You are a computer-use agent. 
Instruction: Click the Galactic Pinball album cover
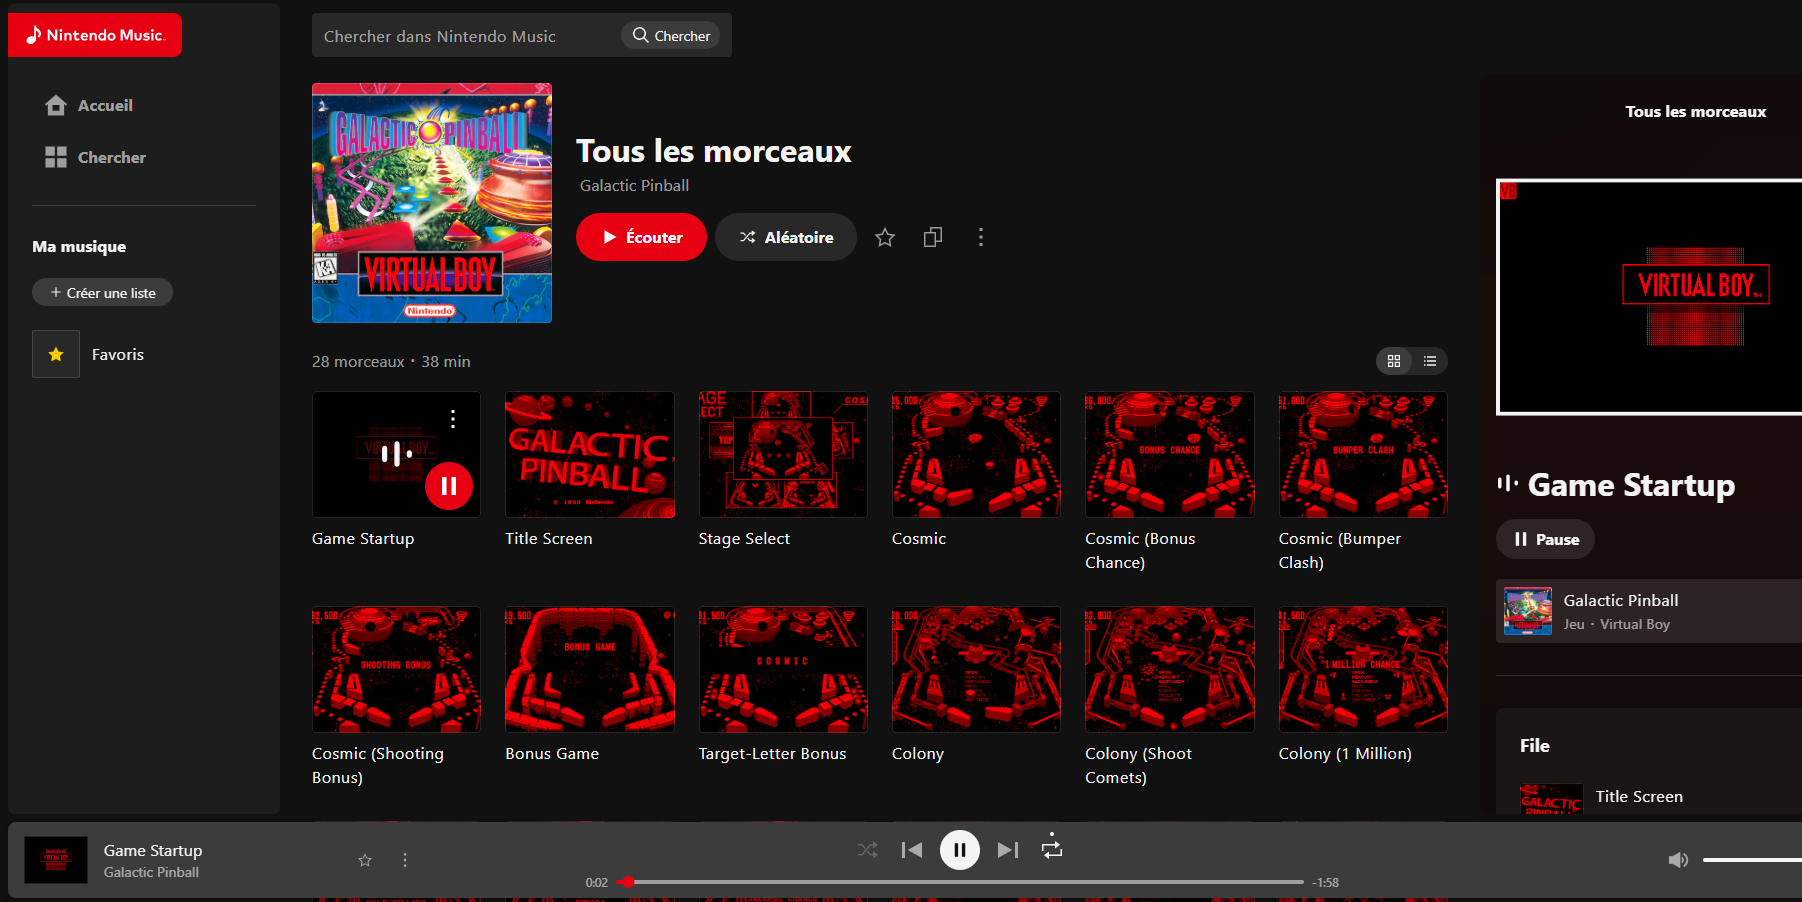tap(432, 203)
